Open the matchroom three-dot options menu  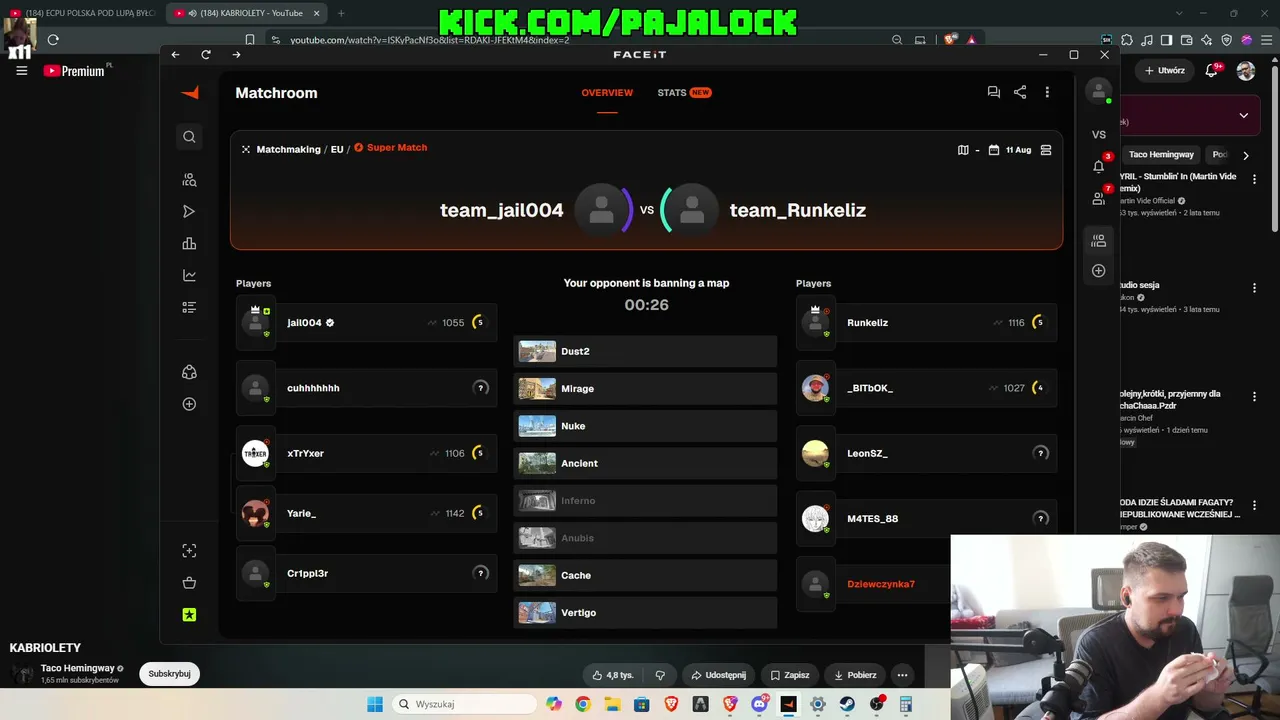(x=1047, y=92)
